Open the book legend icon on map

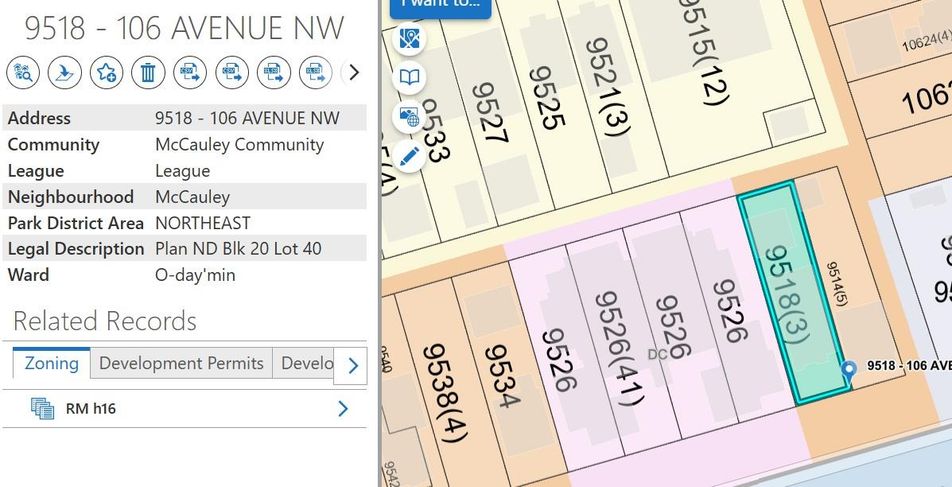409,77
